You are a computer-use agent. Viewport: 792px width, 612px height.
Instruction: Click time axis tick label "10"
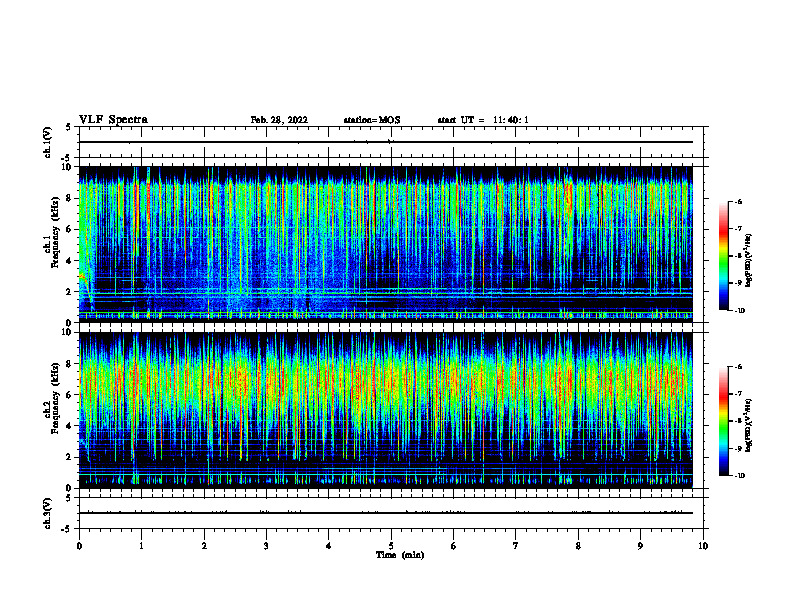703,546
